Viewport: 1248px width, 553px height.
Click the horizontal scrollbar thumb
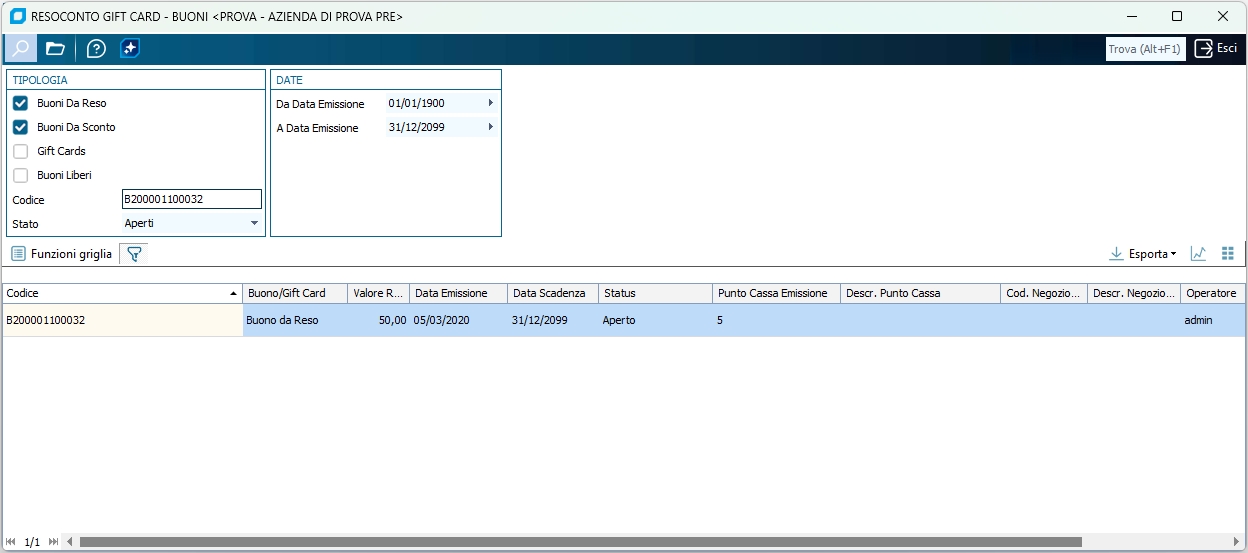tap(580, 542)
